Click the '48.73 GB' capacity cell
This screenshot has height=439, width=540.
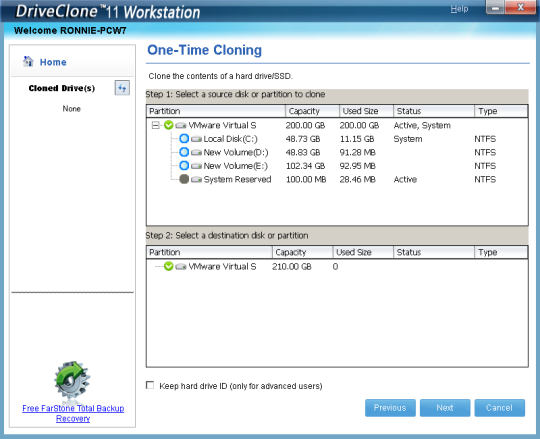click(303, 139)
